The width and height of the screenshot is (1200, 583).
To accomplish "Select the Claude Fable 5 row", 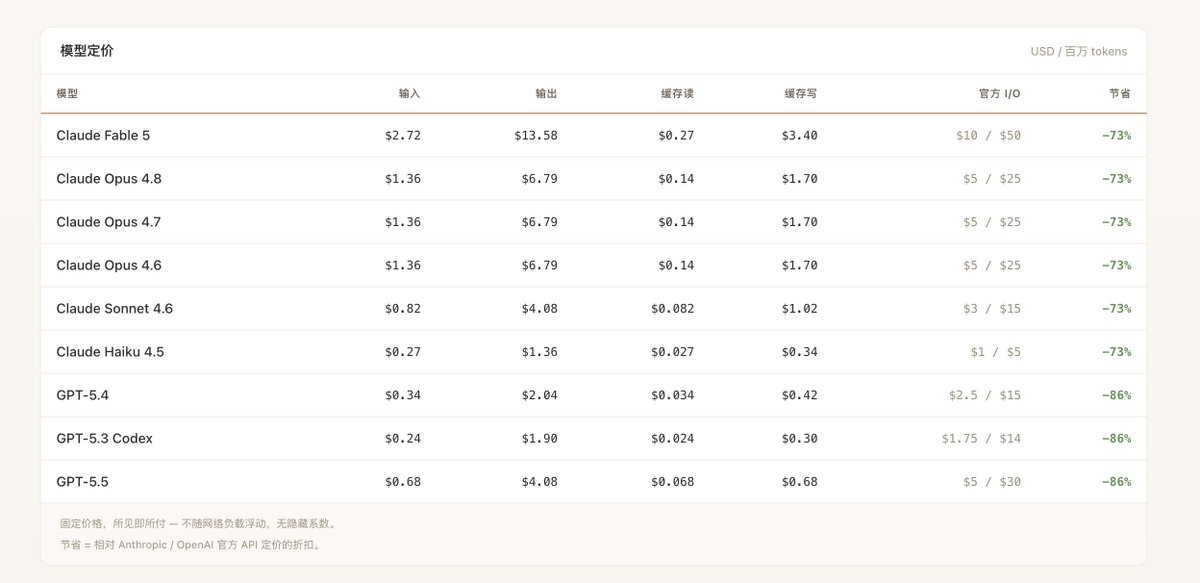I will coord(594,135).
